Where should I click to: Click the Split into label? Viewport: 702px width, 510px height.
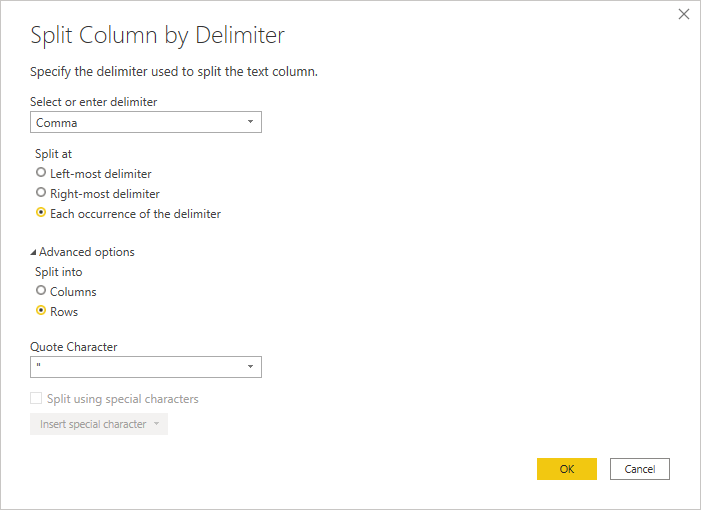[59, 272]
